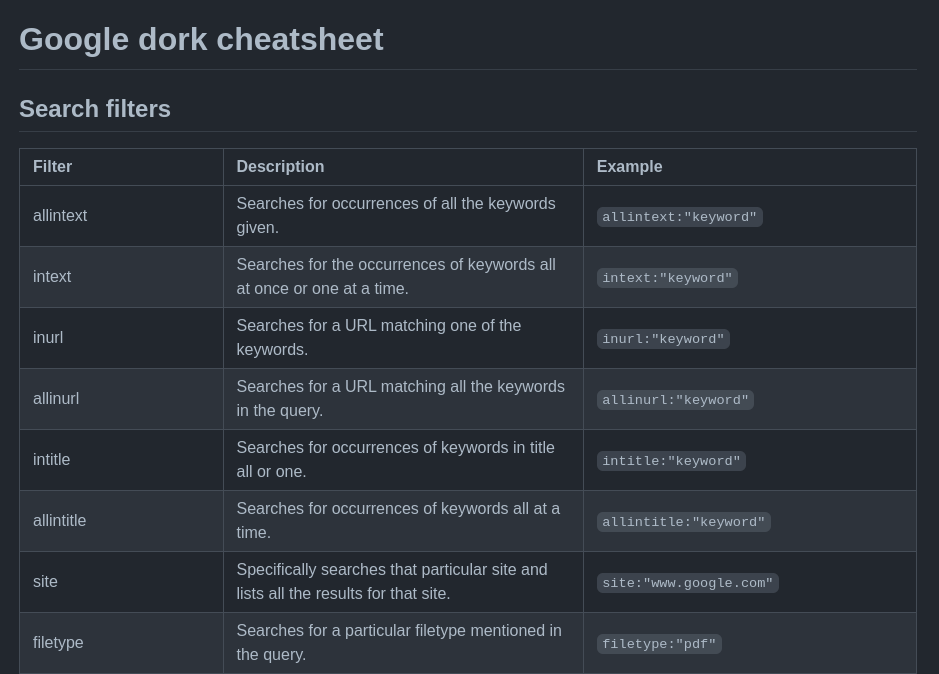
Task: Click the Description column header
Action: click(x=280, y=167)
